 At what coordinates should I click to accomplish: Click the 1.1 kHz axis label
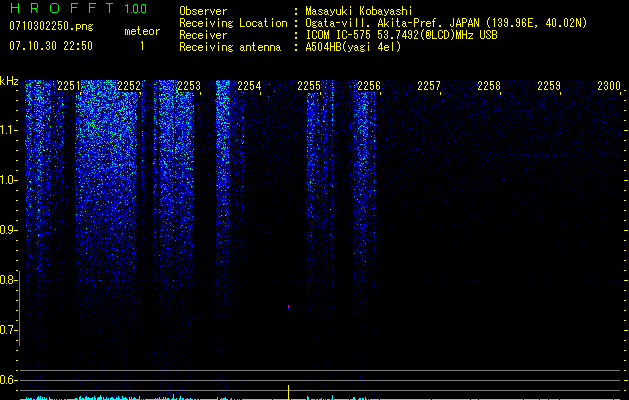pyautogui.click(x=8, y=130)
